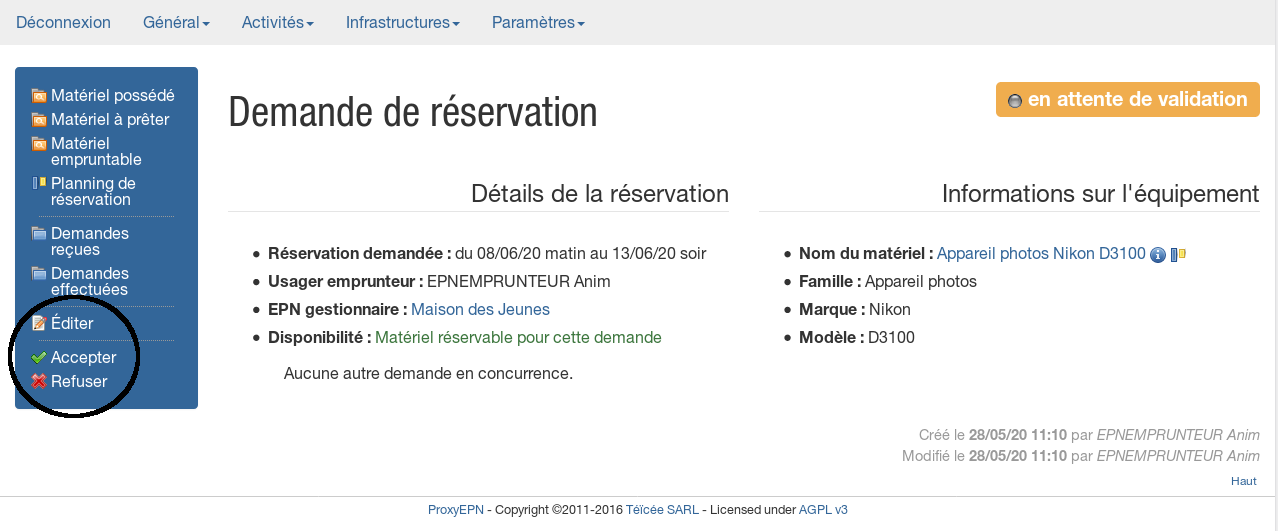Click the Planning de réservation sidebar icon
Viewport: 1278px width, 531px height.
coord(39,183)
